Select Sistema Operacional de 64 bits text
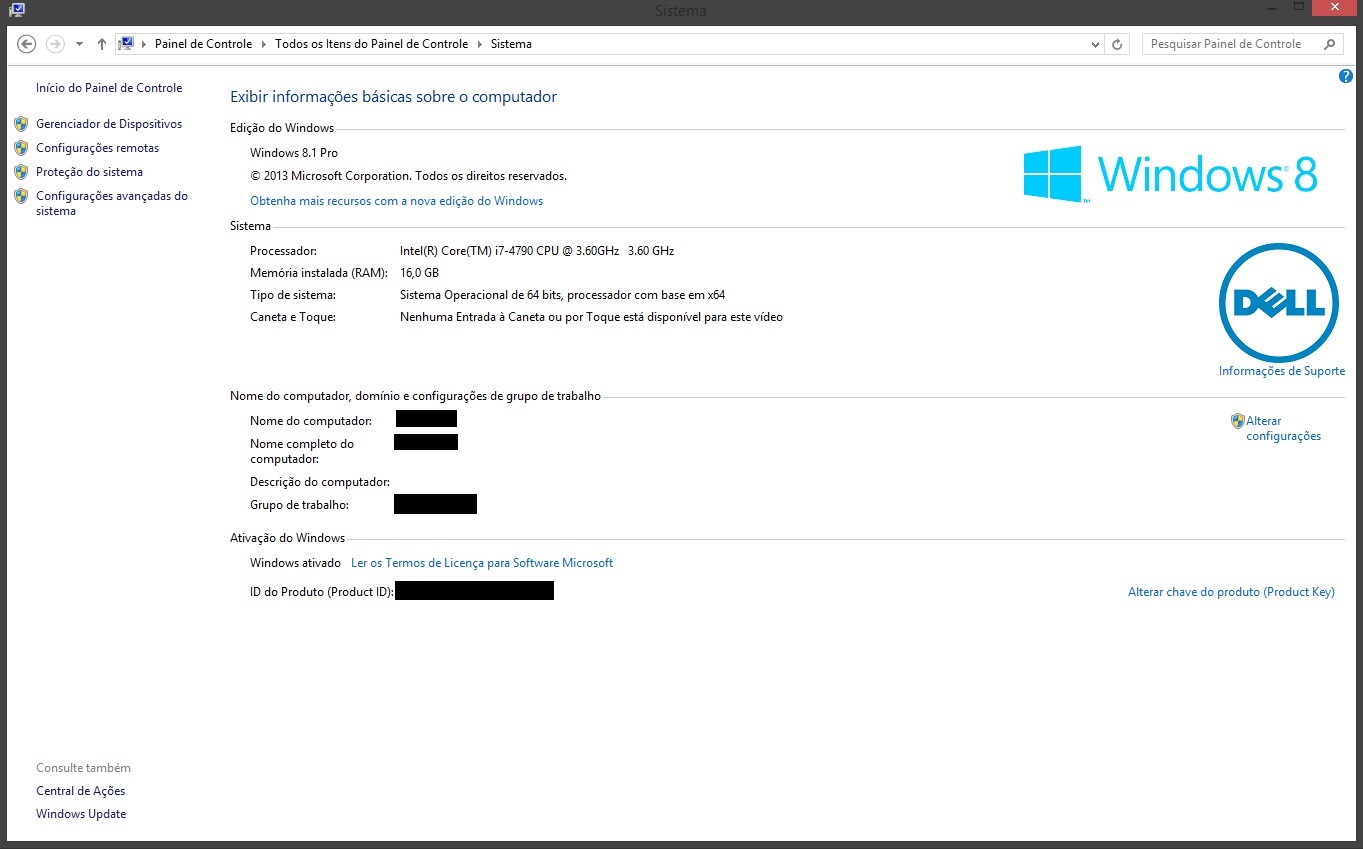 point(562,295)
